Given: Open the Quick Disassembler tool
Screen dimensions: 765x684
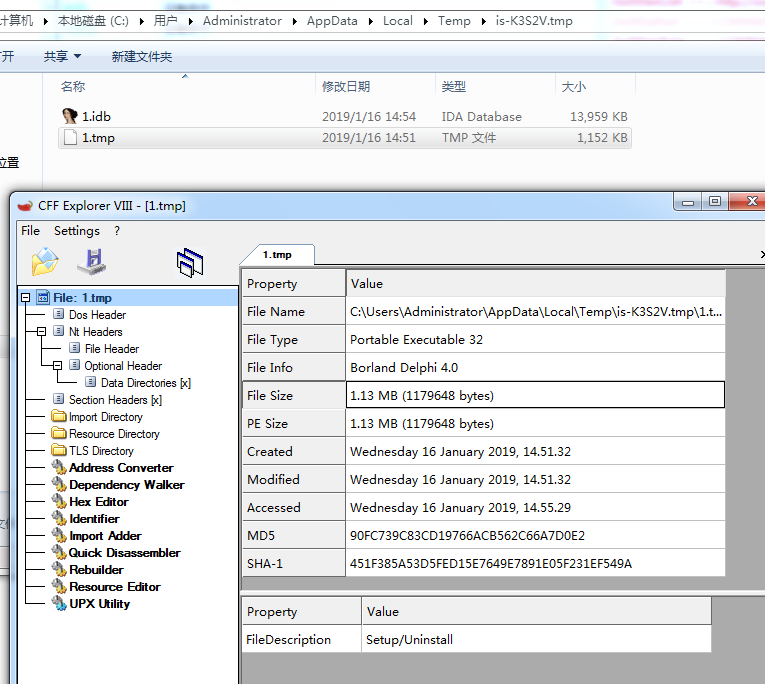Looking at the screenshot, I should 124,553.
